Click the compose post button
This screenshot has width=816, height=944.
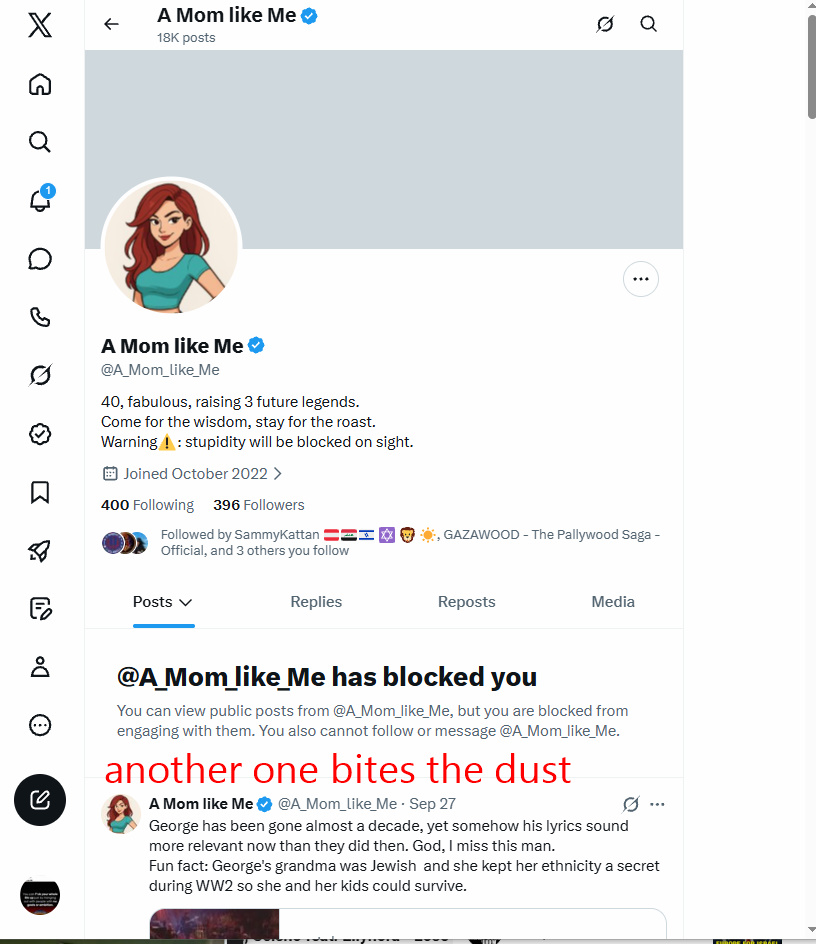[x=40, y=800]
